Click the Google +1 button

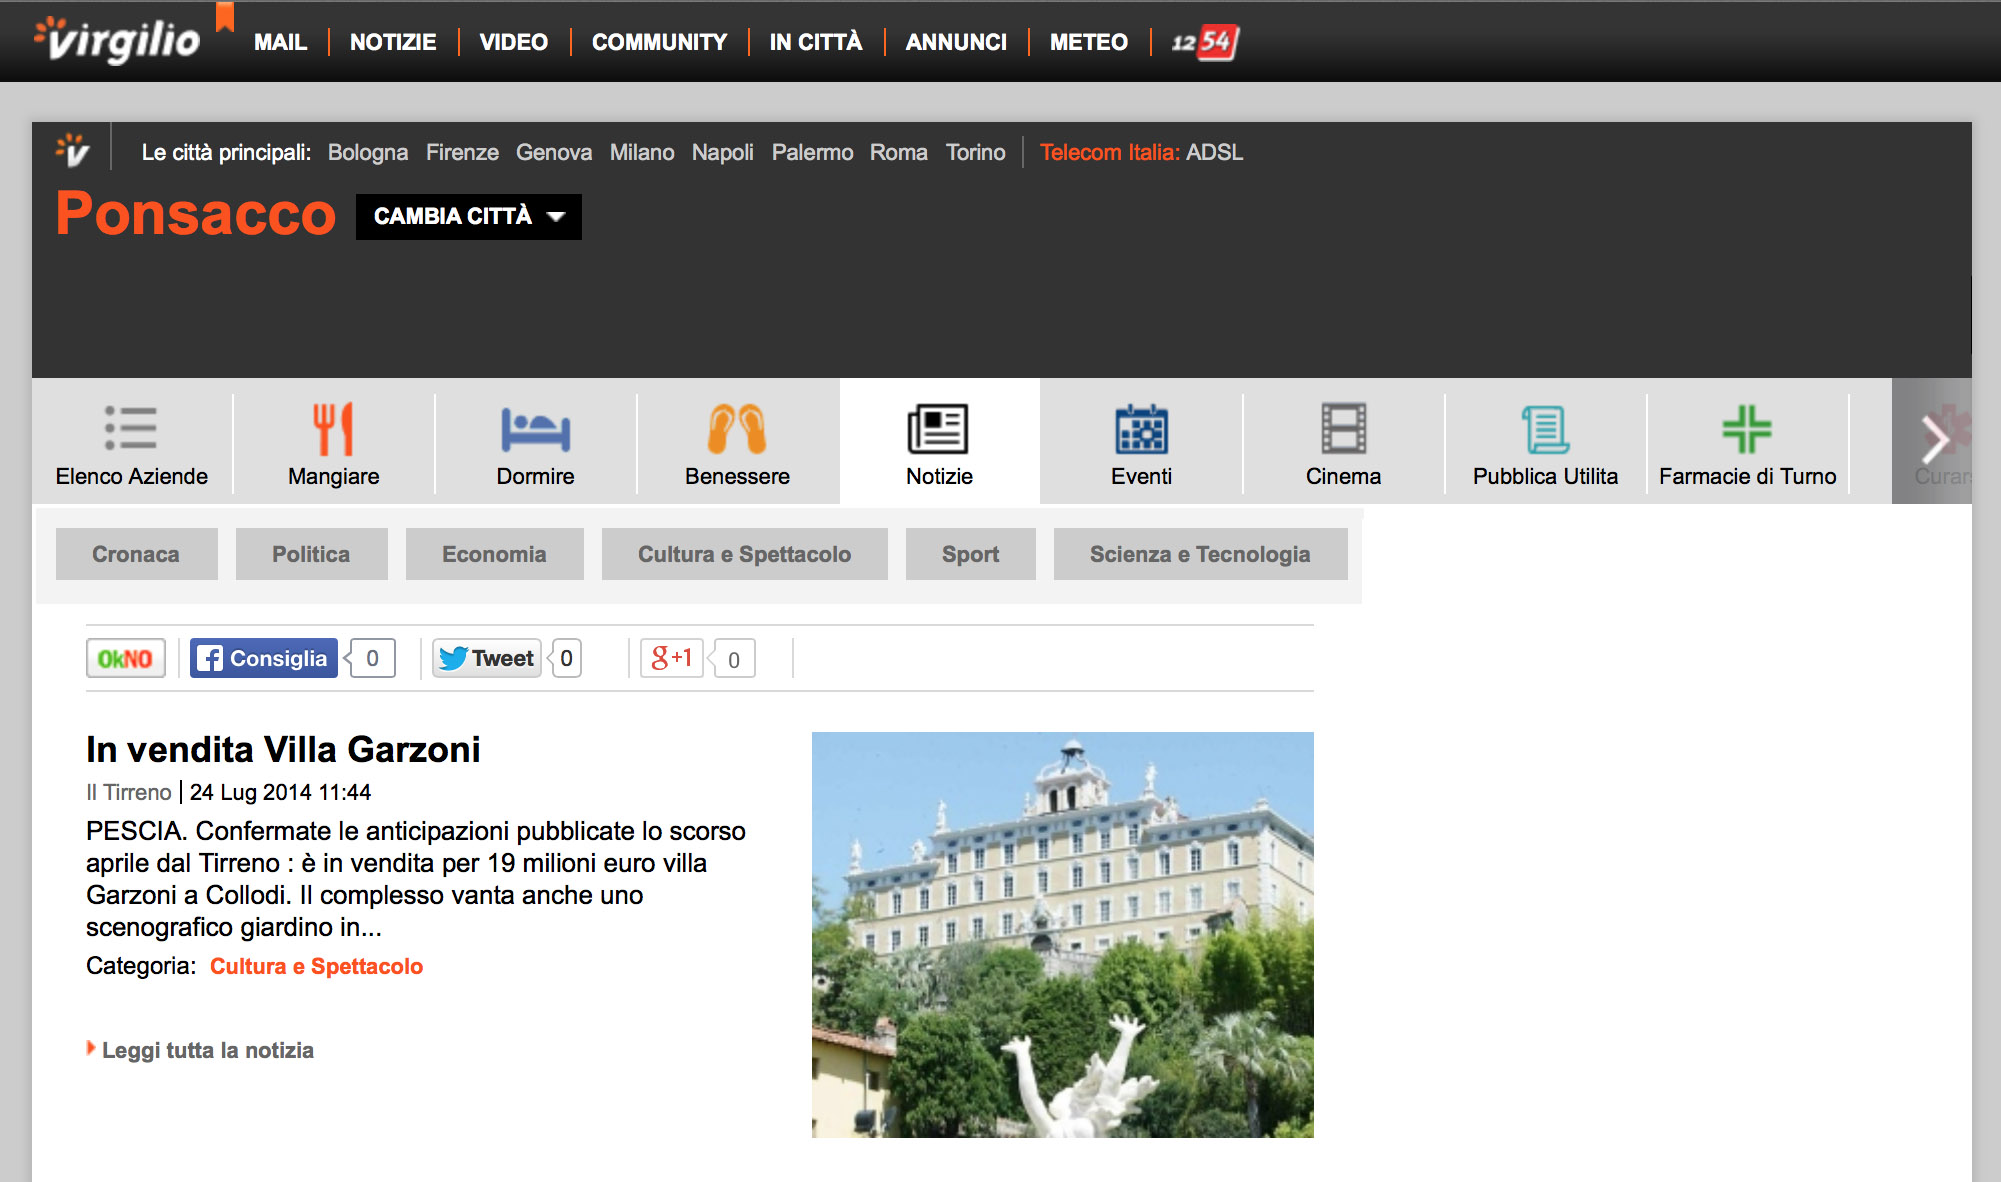pyautogui.click(x=672, y=658)
